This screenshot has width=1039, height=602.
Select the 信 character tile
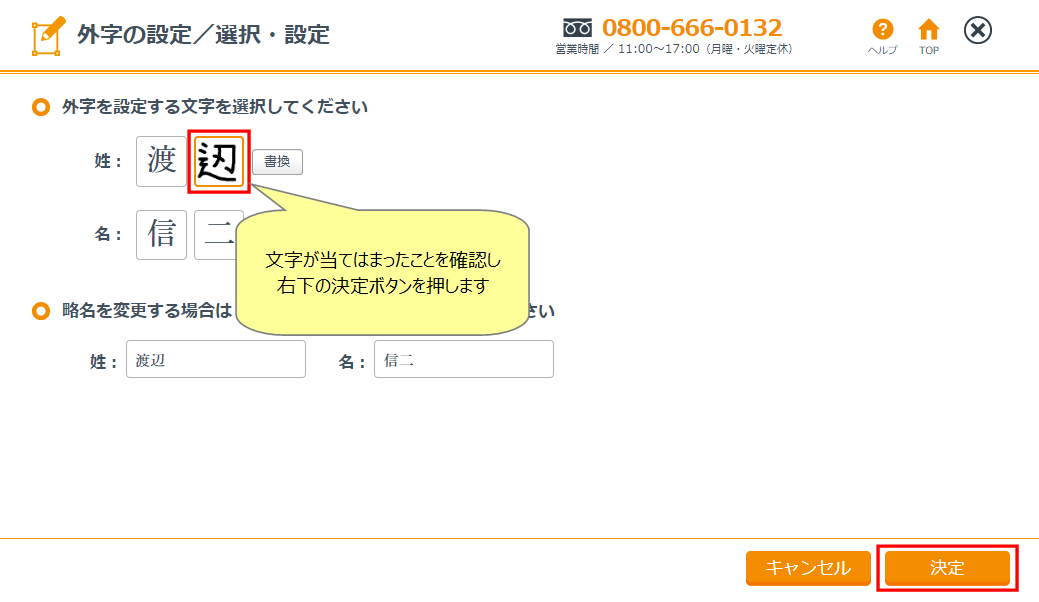[162, 234]
